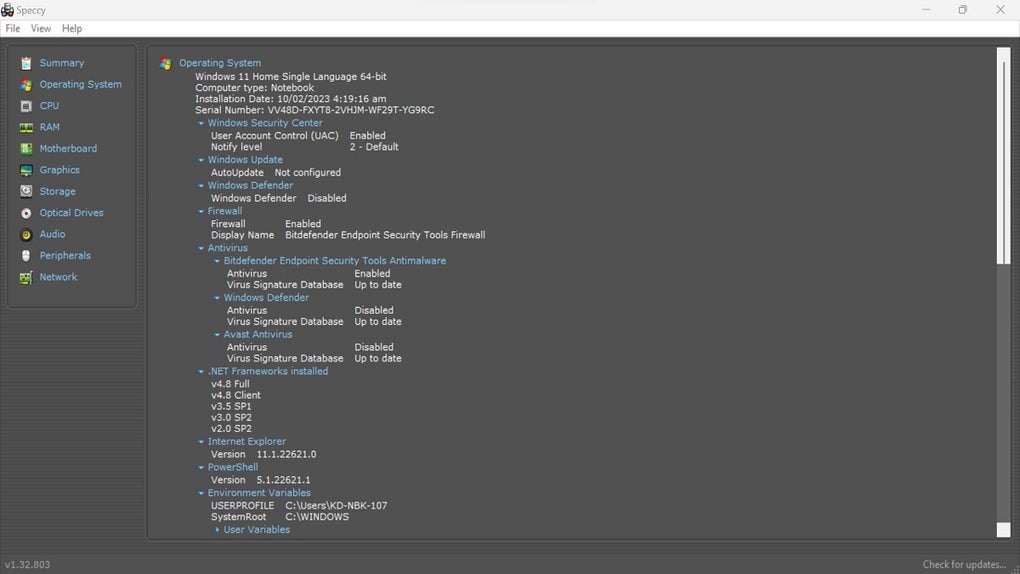Screen dimensions: 1020x574
Task: Click the vertical scrollbar thumb
Action: (1004, 163)
